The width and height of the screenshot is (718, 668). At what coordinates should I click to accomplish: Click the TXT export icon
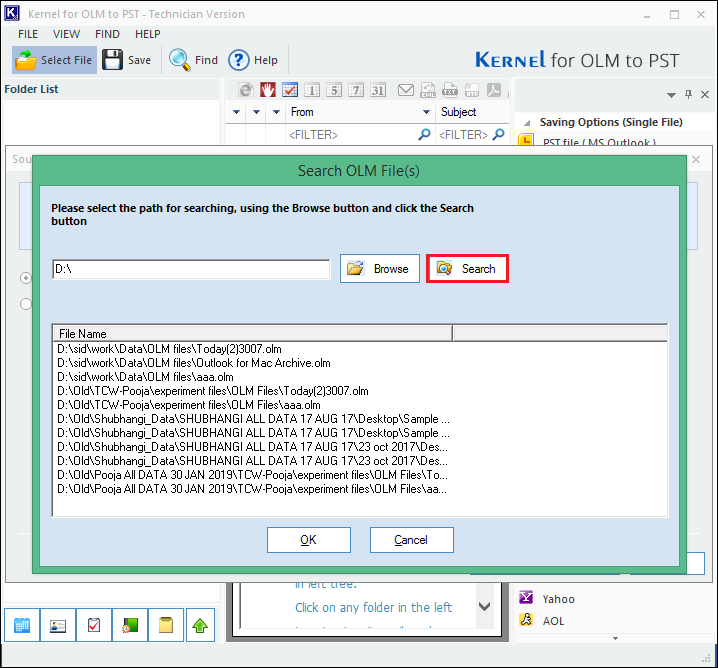[x=450, y=90]
